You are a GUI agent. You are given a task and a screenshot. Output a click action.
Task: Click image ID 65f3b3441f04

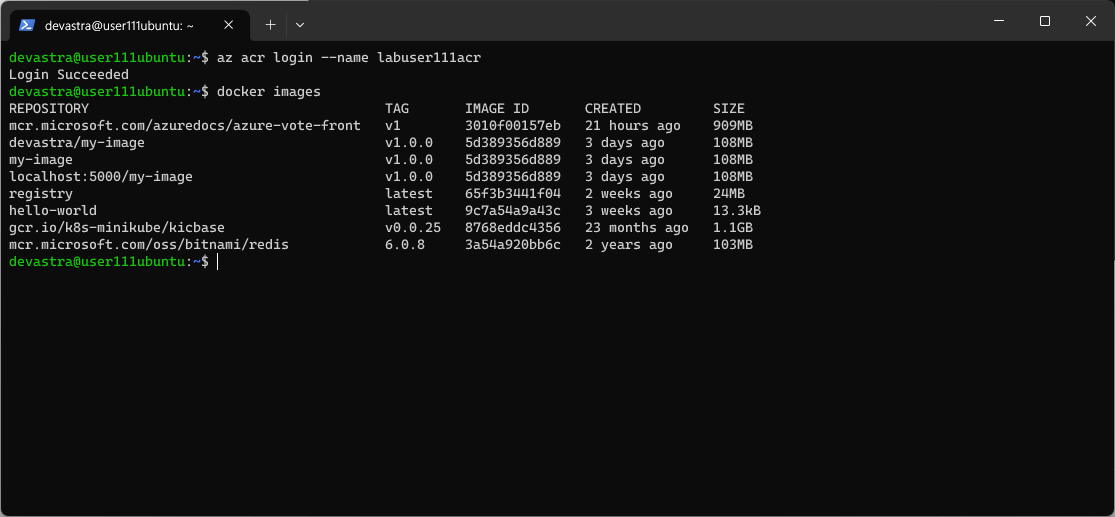point(513,194)
